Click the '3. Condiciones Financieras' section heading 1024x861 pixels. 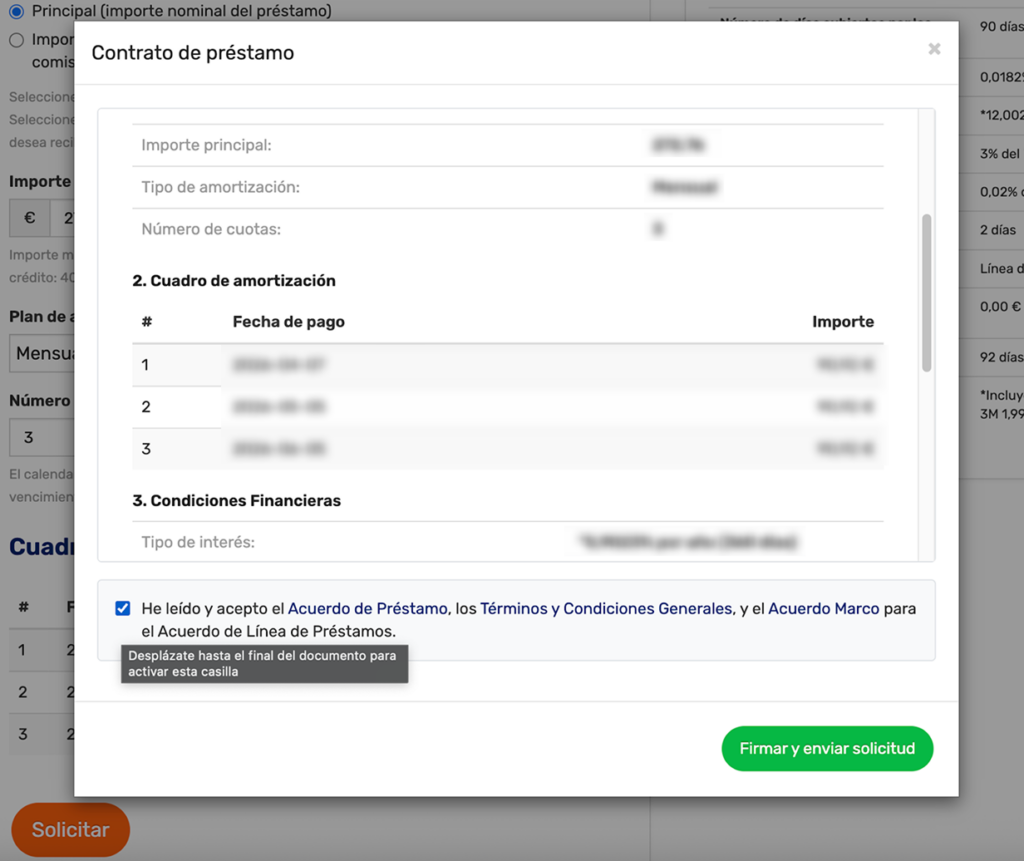tap(236, 501)
